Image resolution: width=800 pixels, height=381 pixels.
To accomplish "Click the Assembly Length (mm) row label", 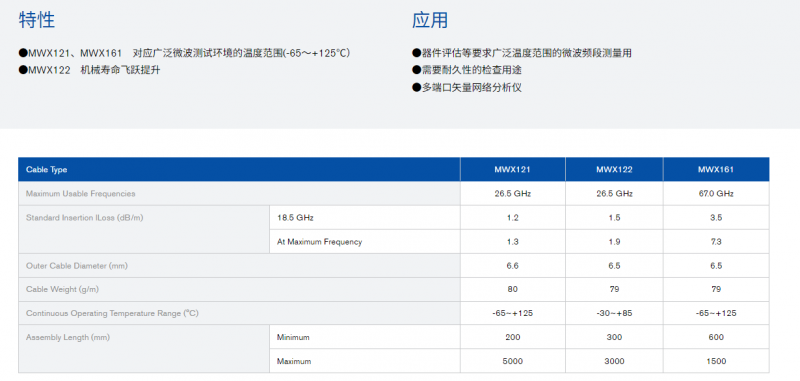I will (x=68, y=337).
